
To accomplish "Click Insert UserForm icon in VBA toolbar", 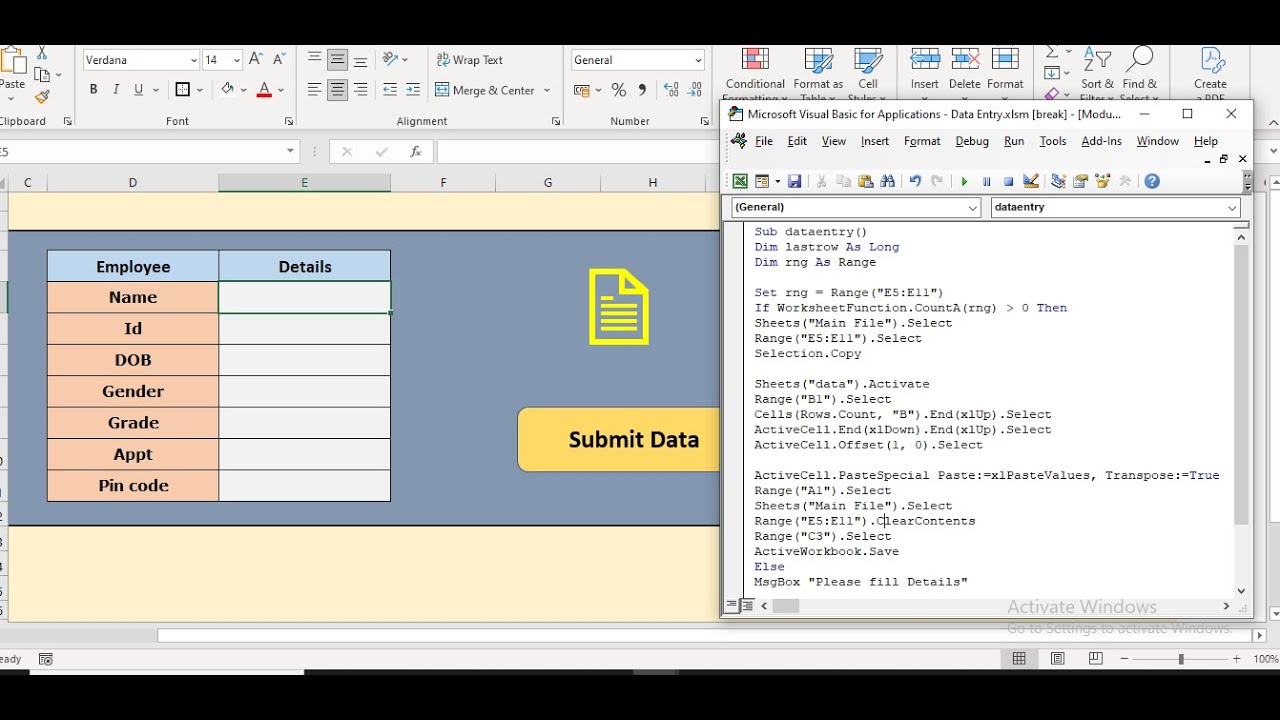I will (762, 181).
